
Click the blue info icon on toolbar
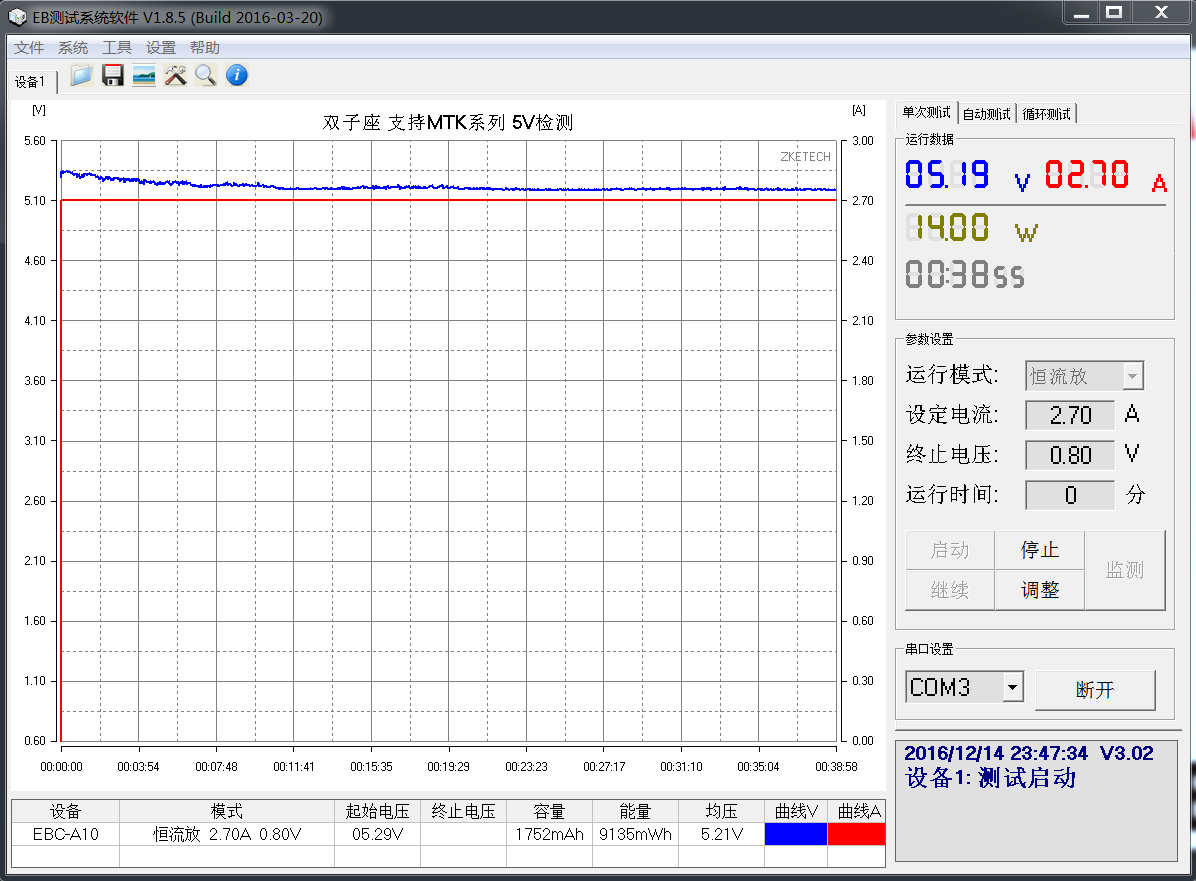pyautogui.click(x=236, y=75)
